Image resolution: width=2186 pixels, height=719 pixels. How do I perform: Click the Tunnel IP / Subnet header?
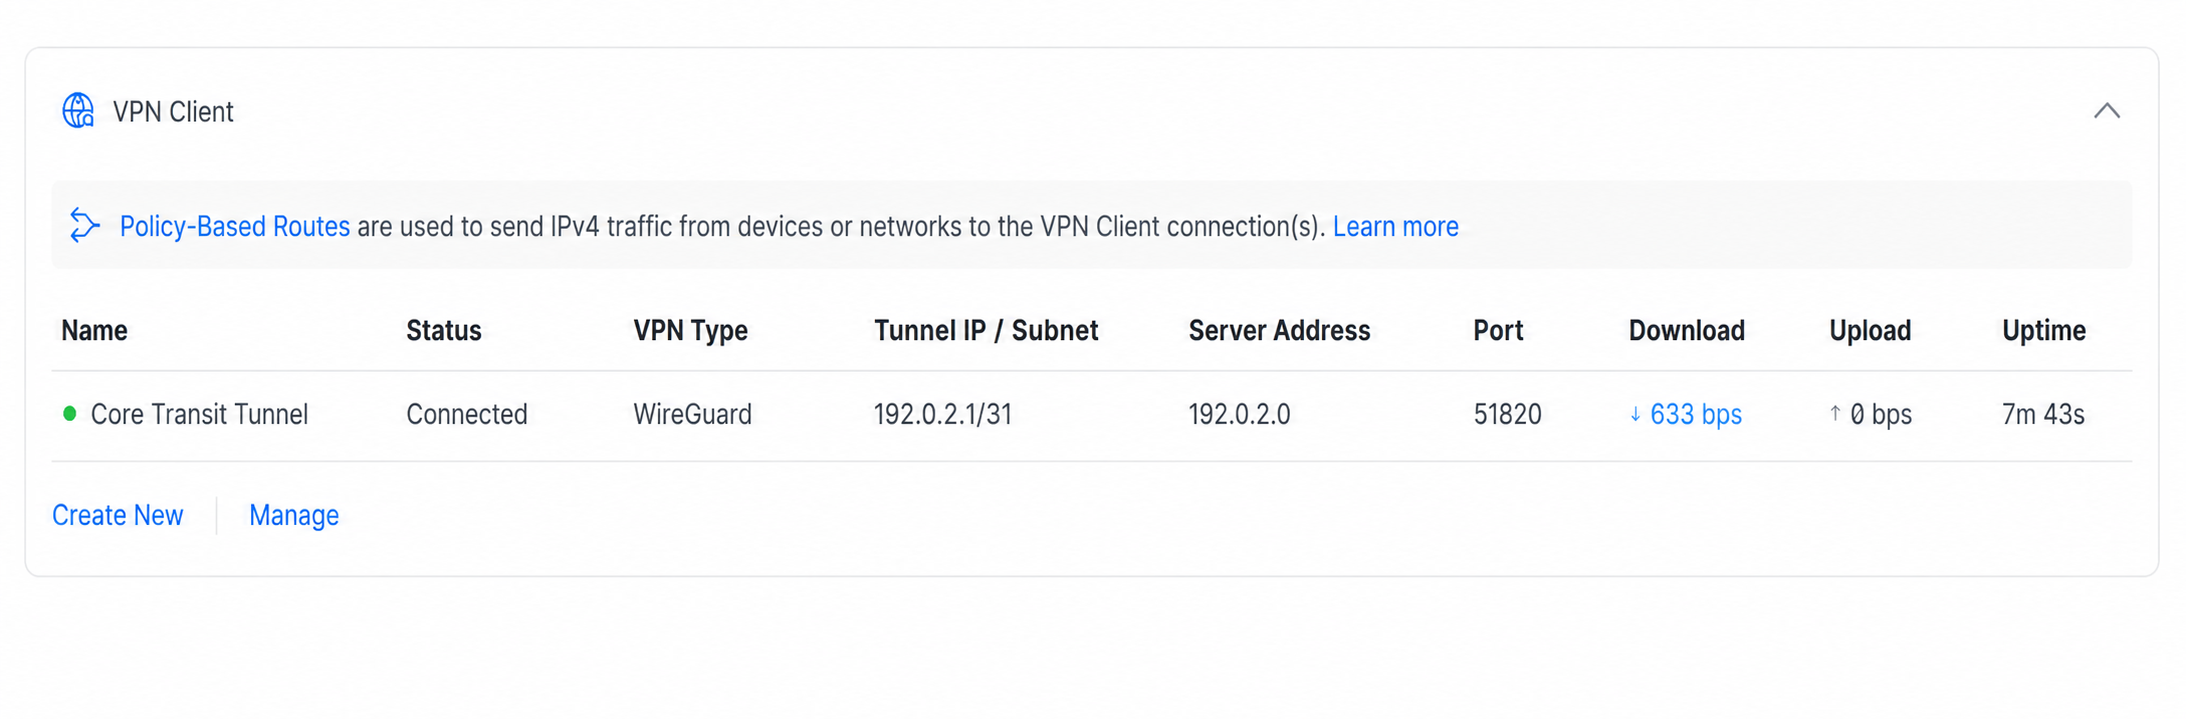point(986,331)
